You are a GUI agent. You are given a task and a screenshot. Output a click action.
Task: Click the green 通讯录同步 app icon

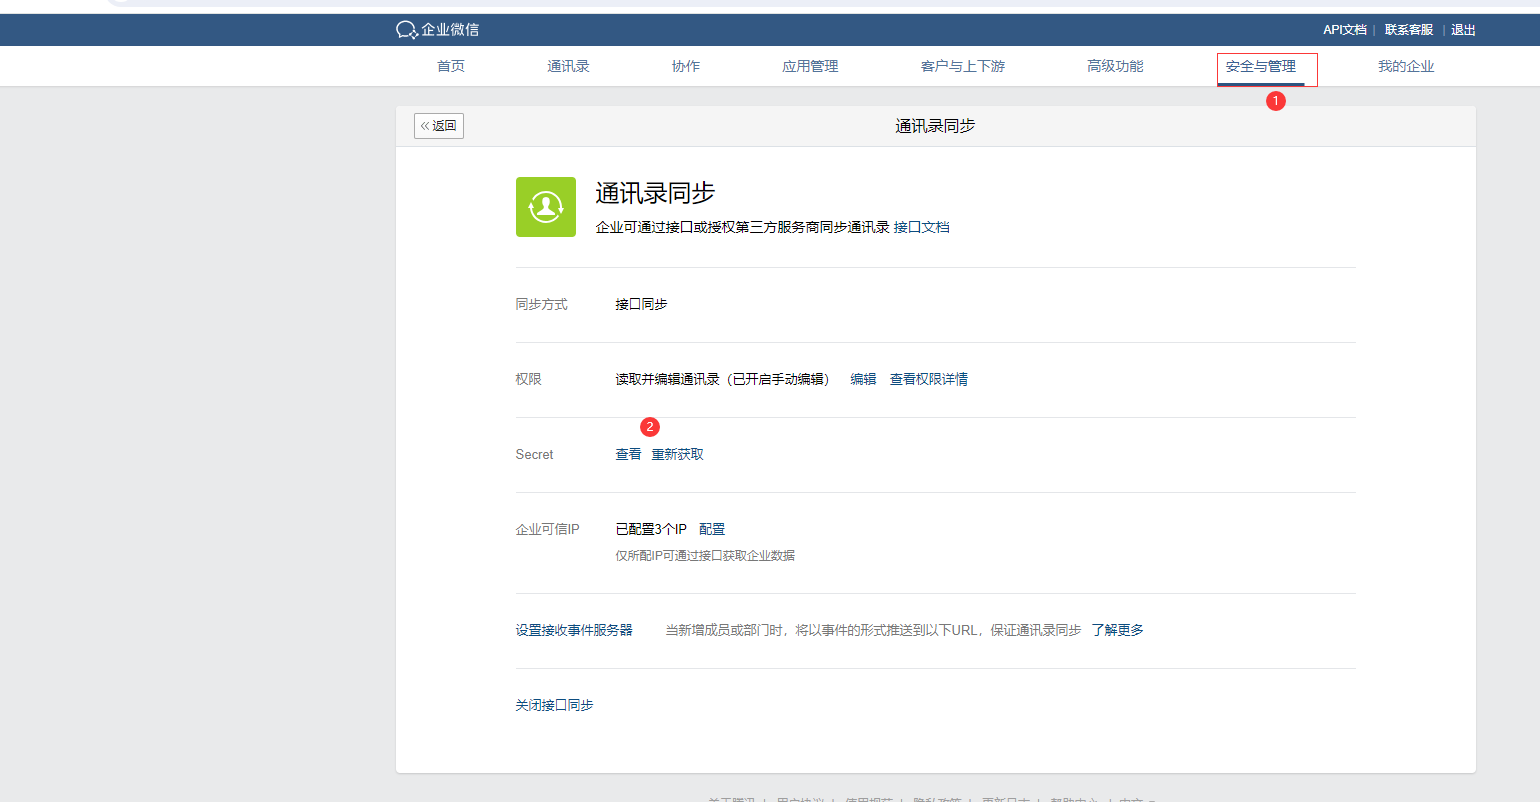(x=545, y=207)
